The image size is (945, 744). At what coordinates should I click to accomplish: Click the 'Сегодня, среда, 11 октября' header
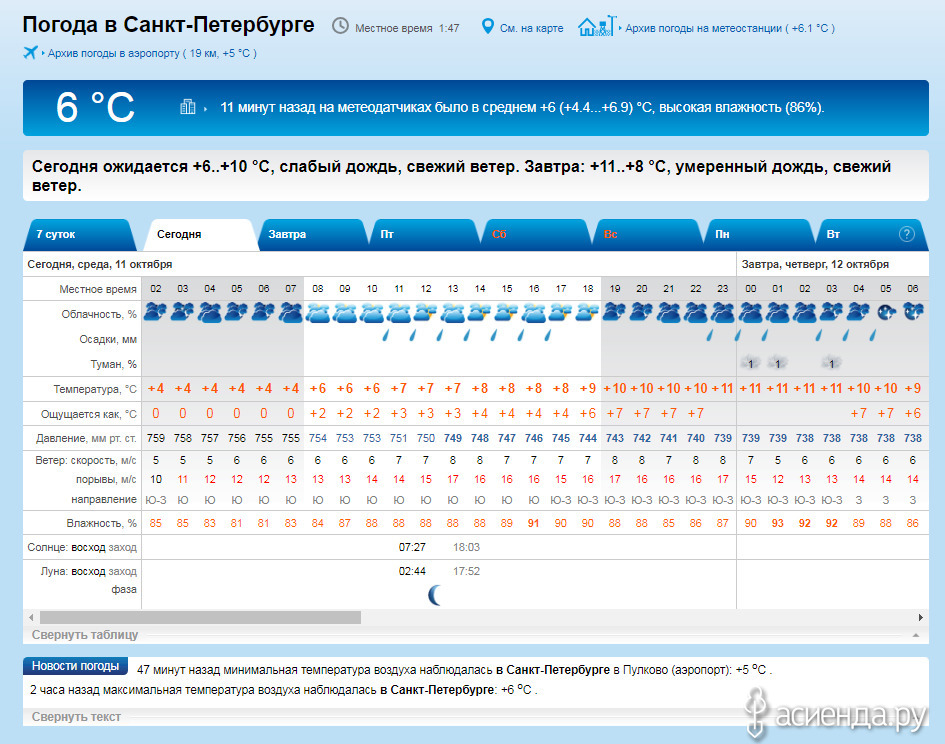pos(100,264)
